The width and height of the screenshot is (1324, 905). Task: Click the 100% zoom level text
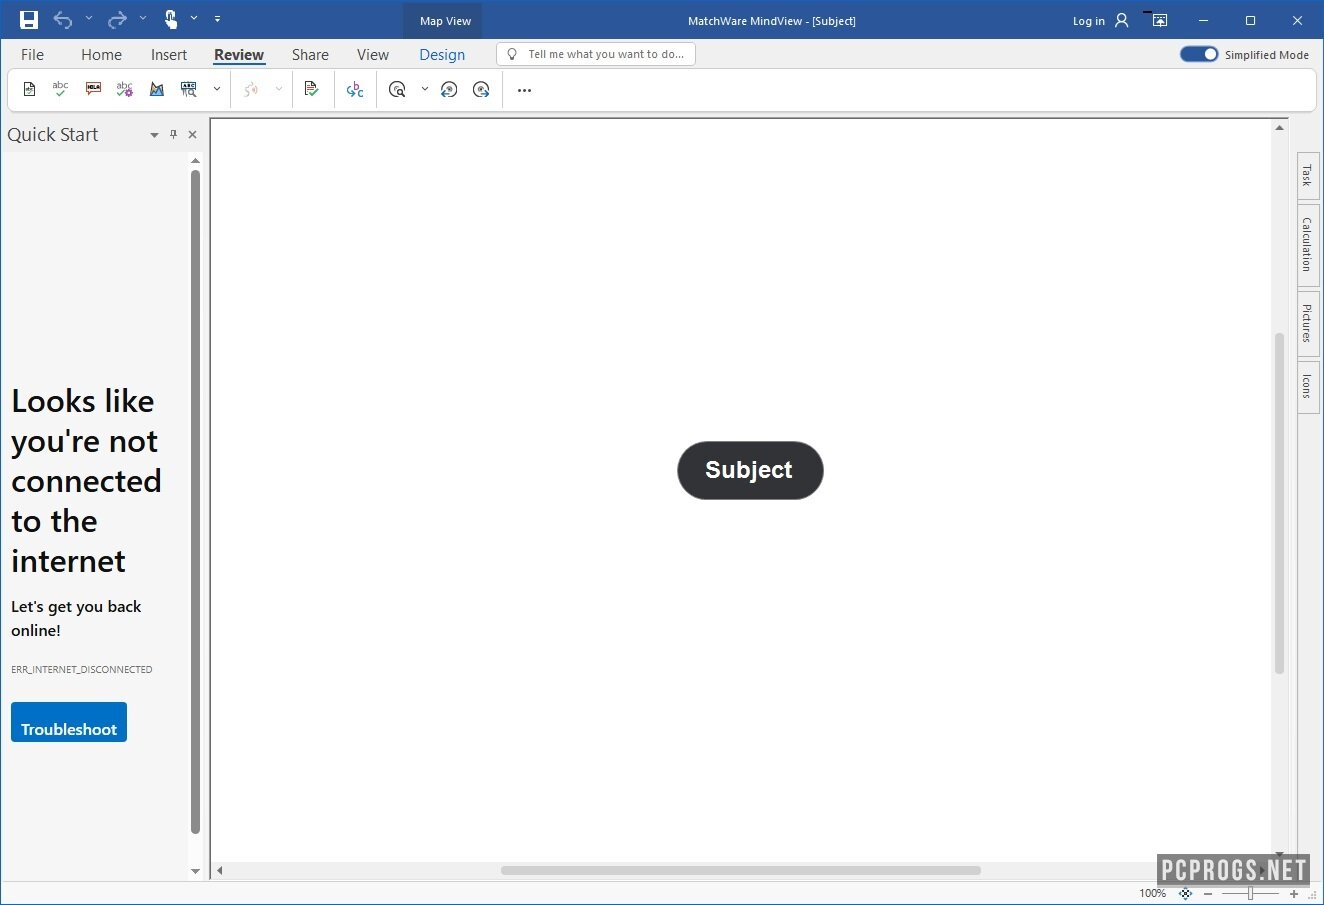click(x=1152, y=894)
